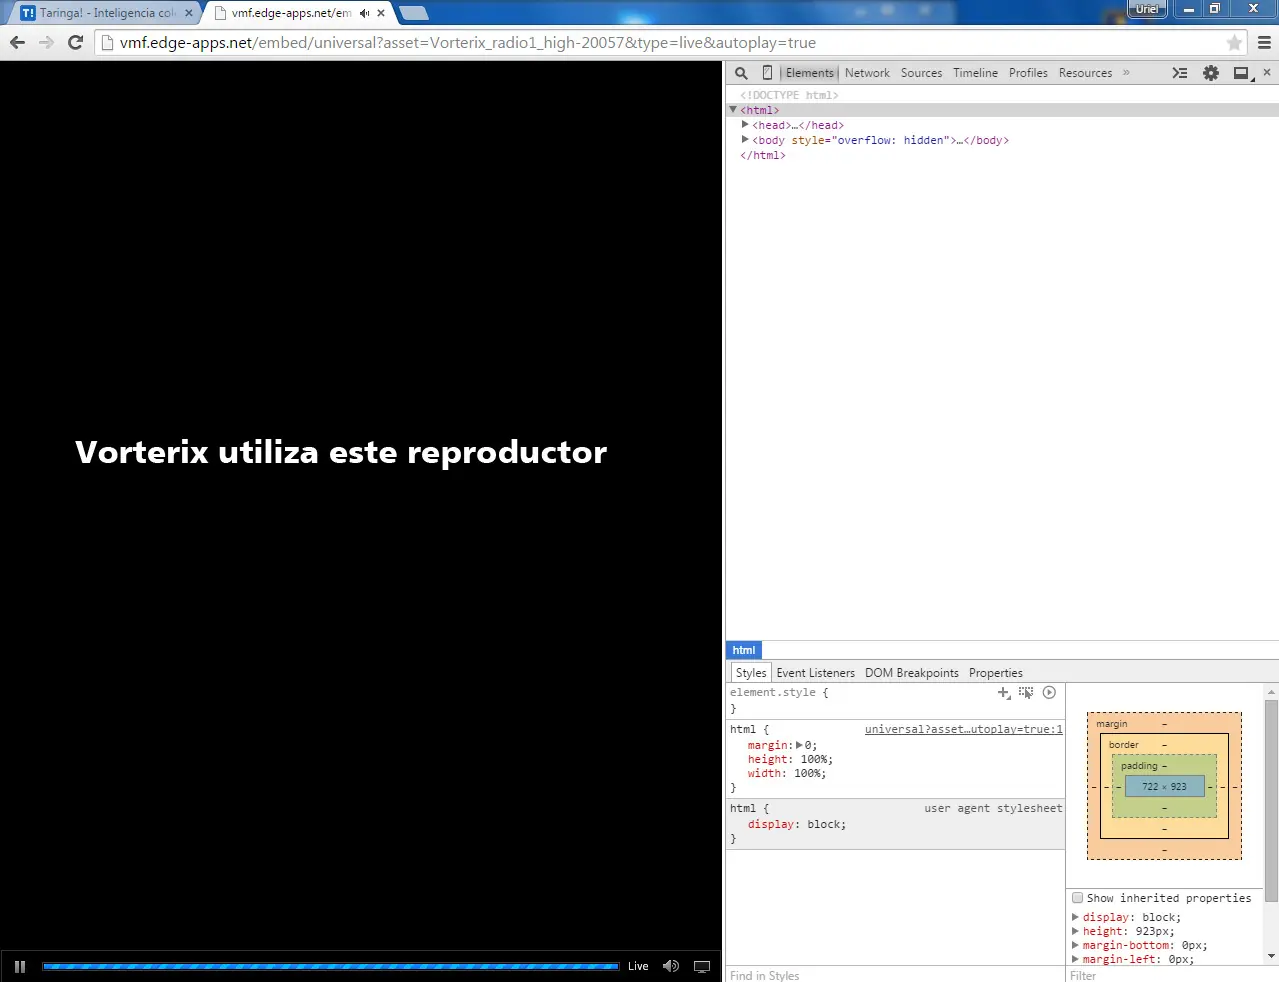Screen dimensions: 1279x982
Task: Expand the head element node
Action: point(745,125)
